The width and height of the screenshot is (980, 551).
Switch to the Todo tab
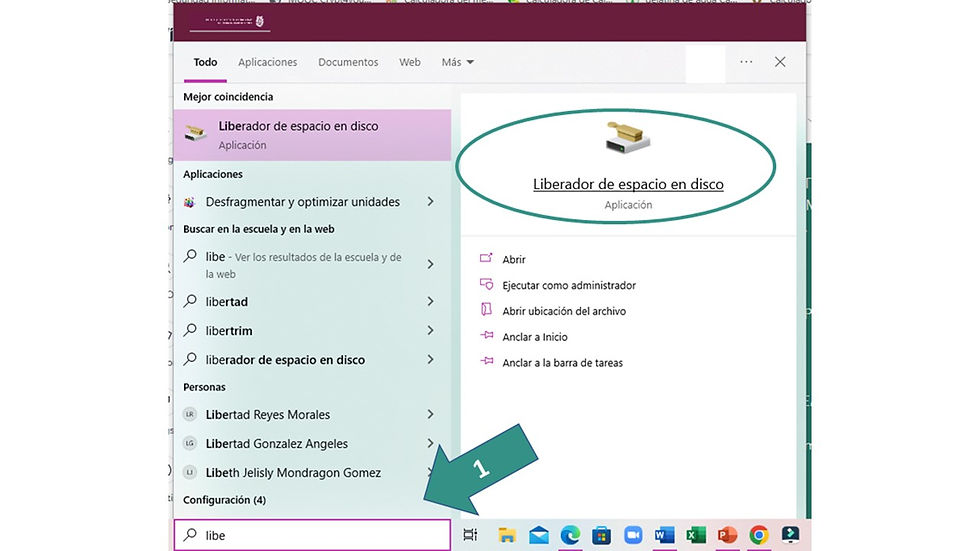point(205,62)
